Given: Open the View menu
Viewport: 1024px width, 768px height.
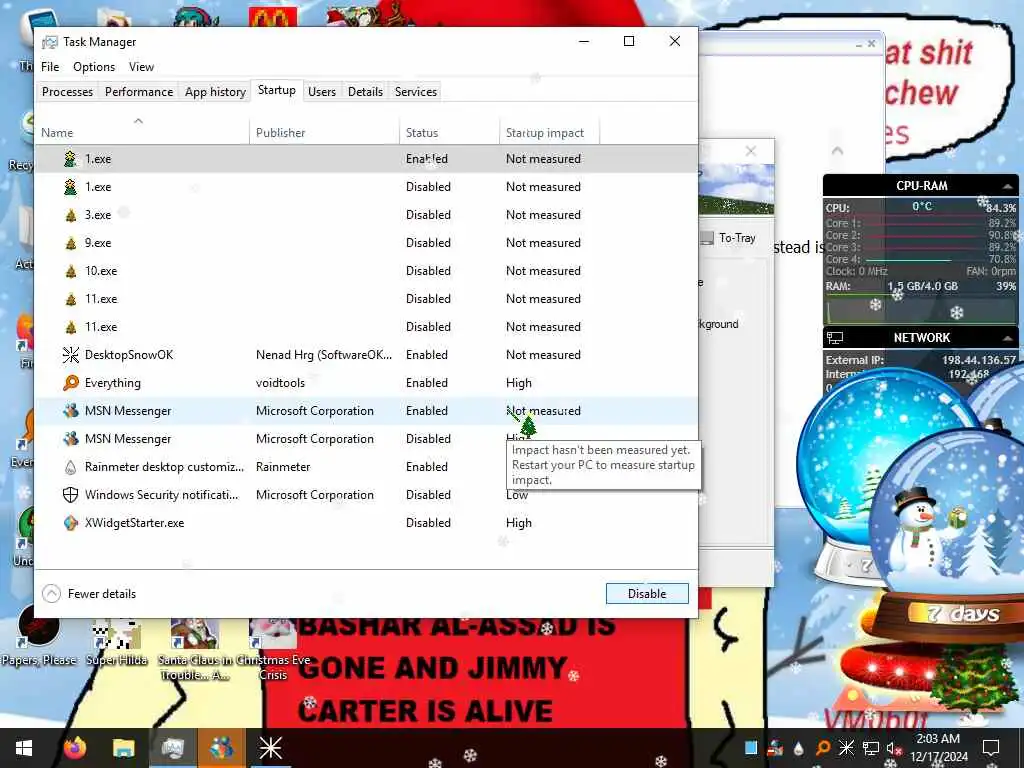Looking at the screenshot, I should pyautogui.click(x=141, y=67).
